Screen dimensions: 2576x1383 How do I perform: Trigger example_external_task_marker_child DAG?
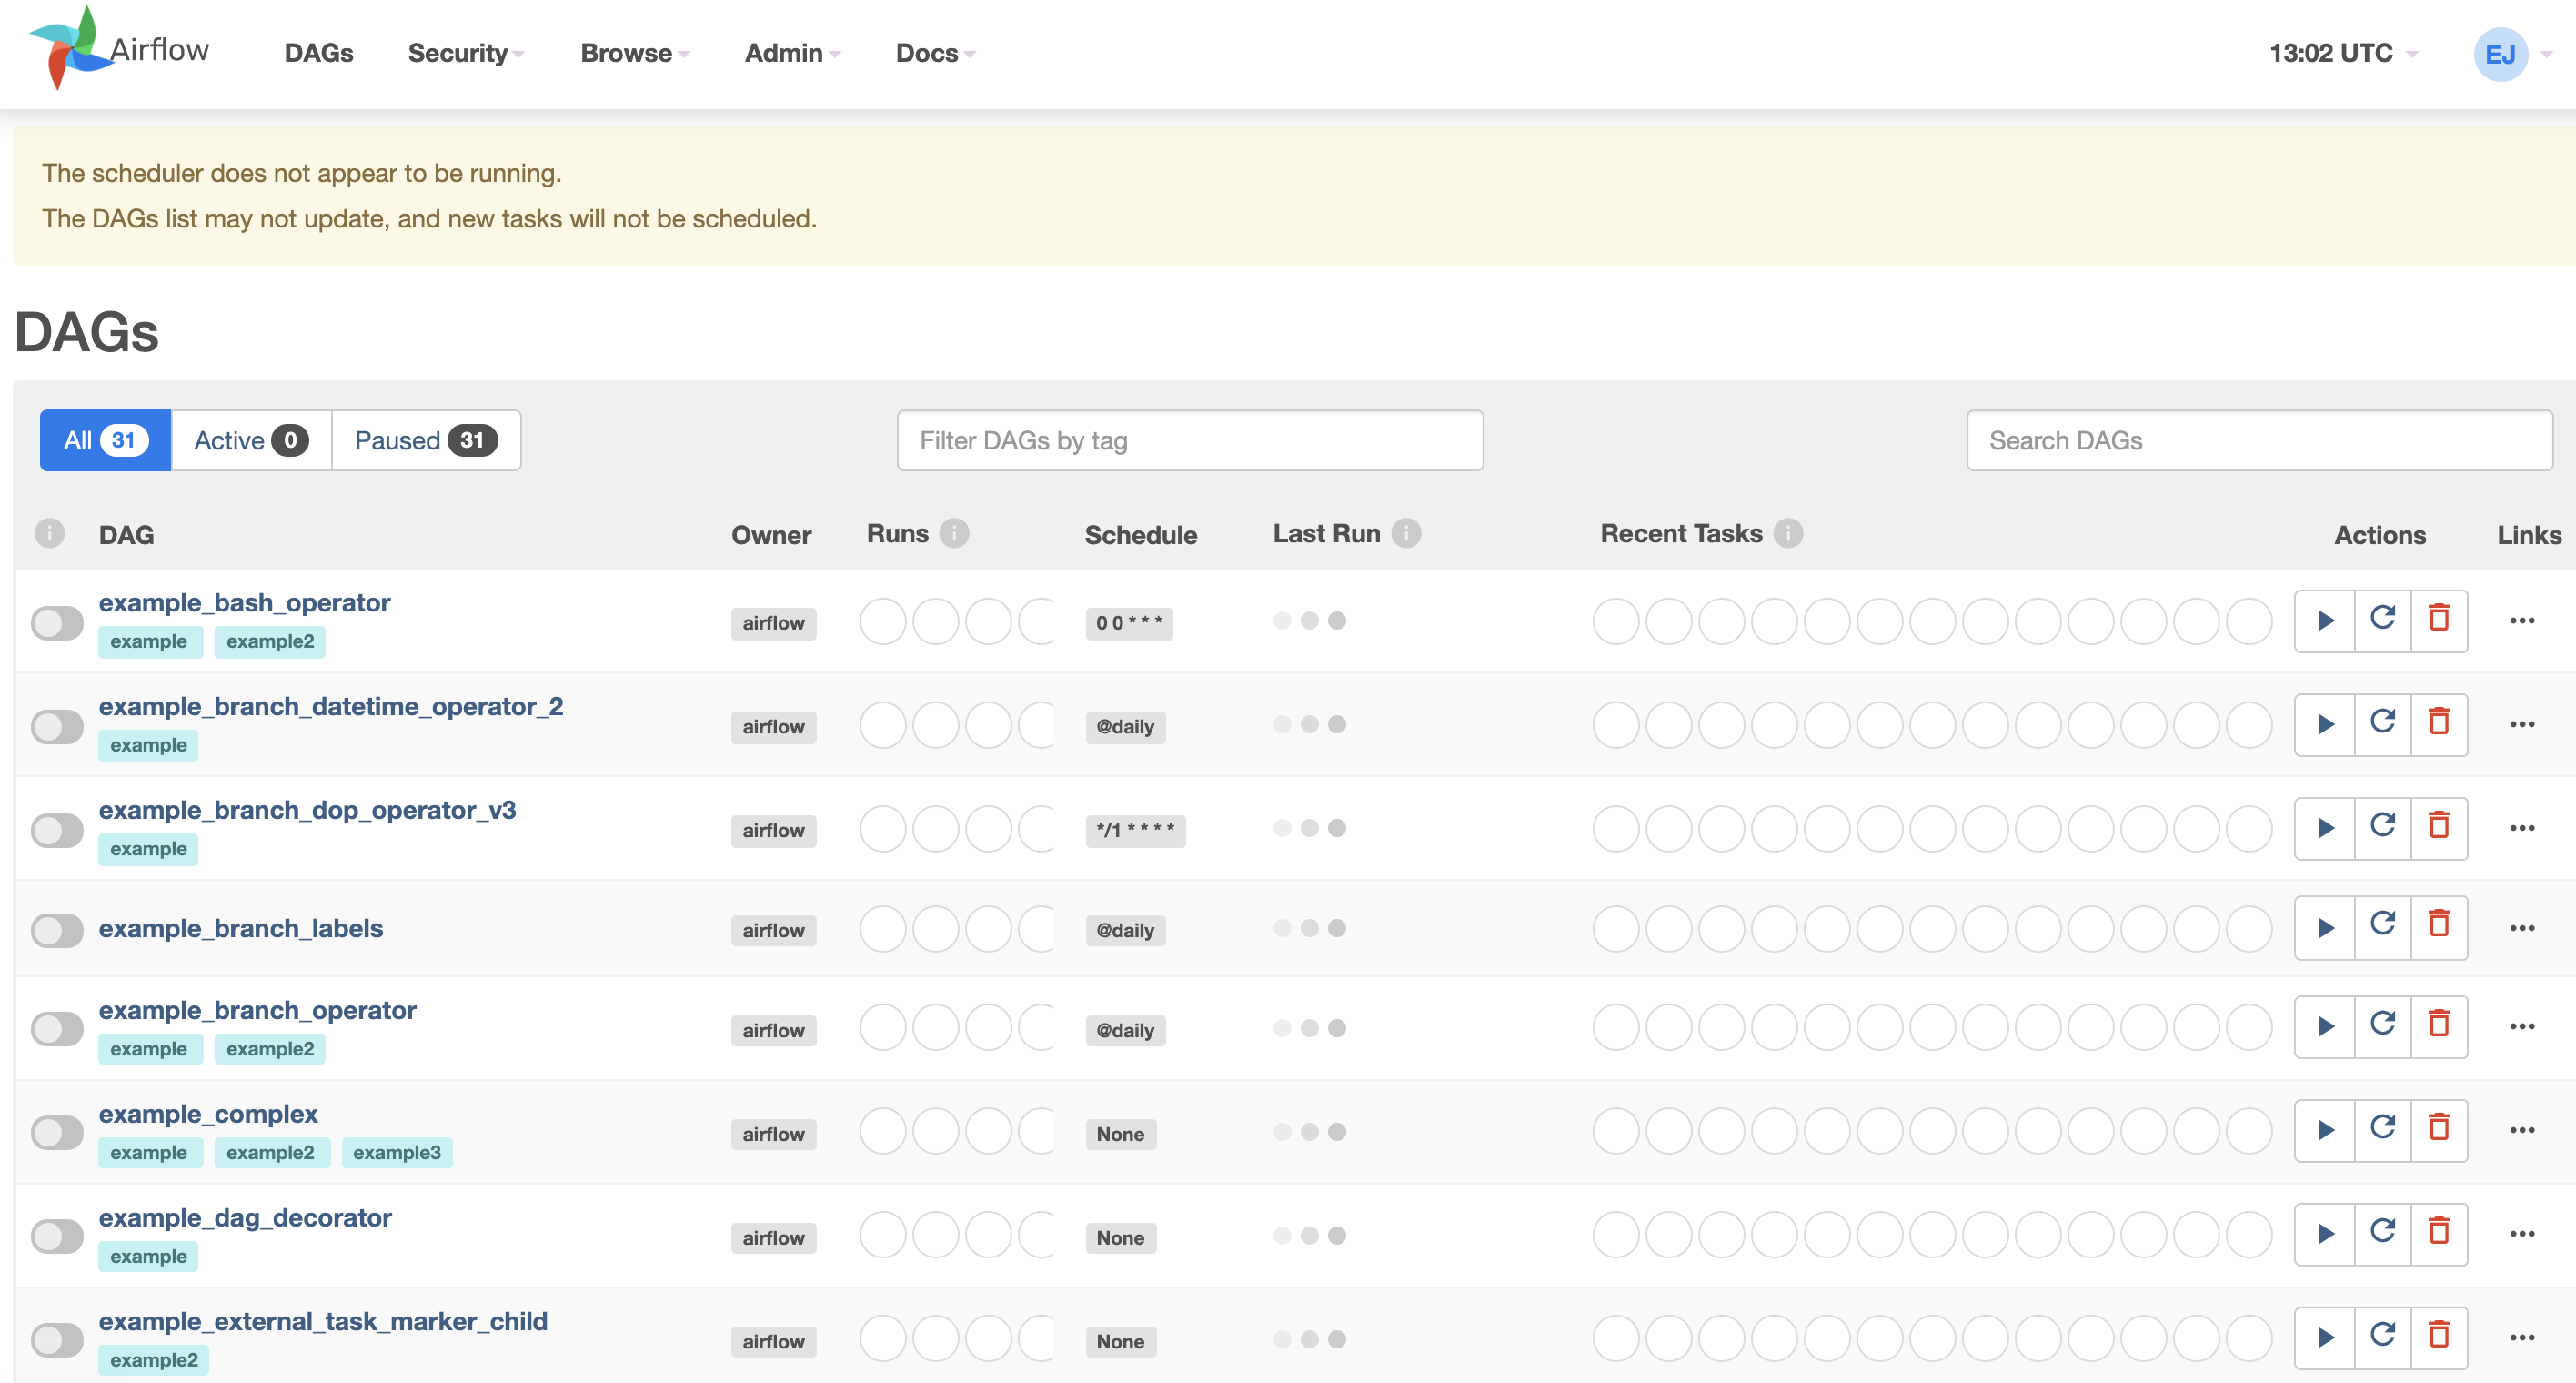(2325, 1339)
